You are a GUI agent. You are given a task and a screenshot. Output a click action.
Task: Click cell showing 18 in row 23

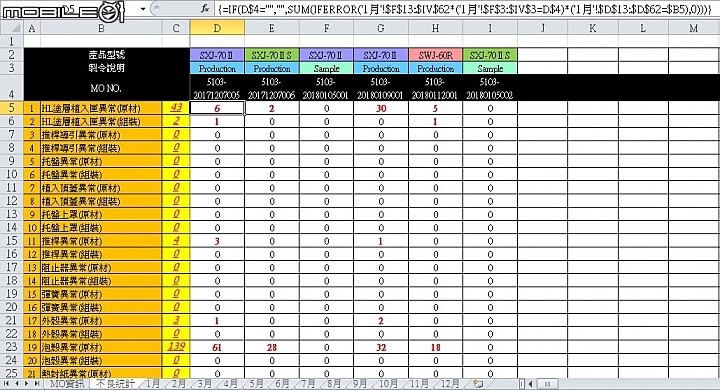pos(435,347)
